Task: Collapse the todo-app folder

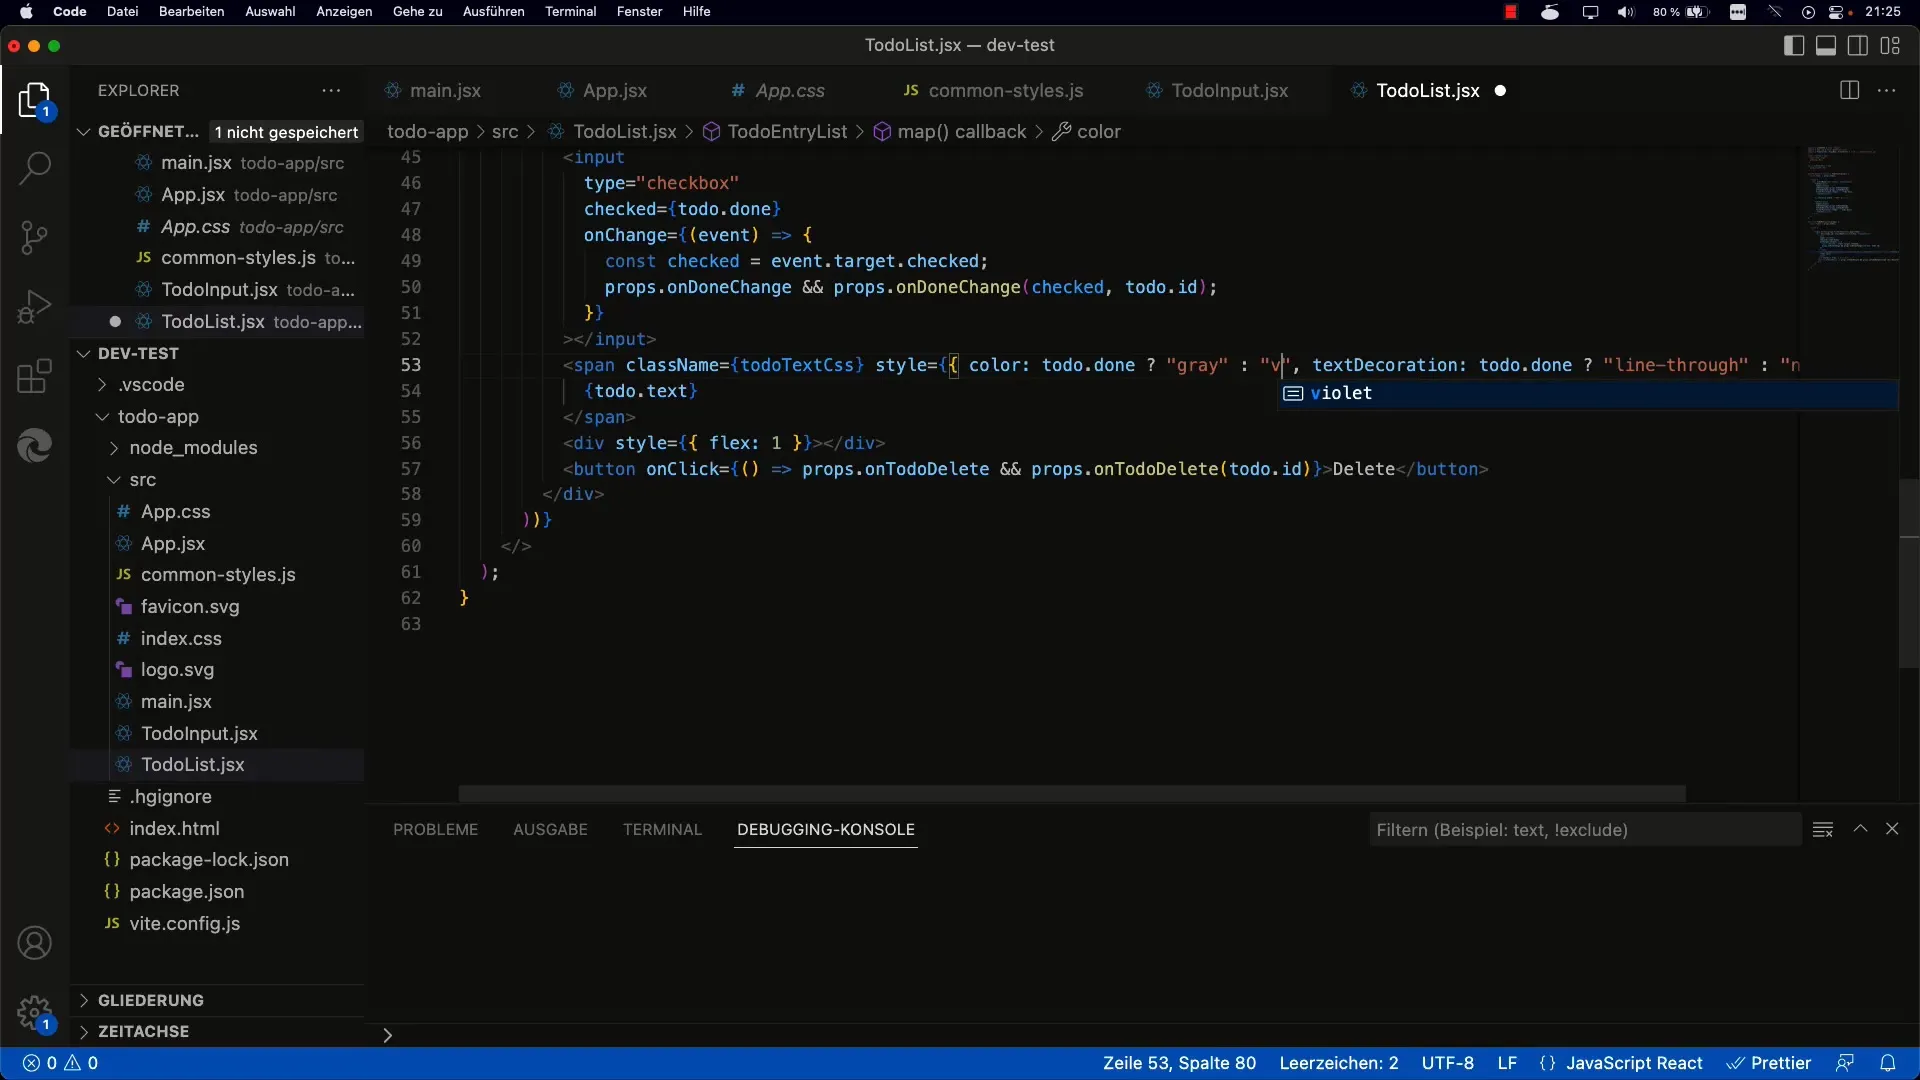Action: click(x=102, y=416)
